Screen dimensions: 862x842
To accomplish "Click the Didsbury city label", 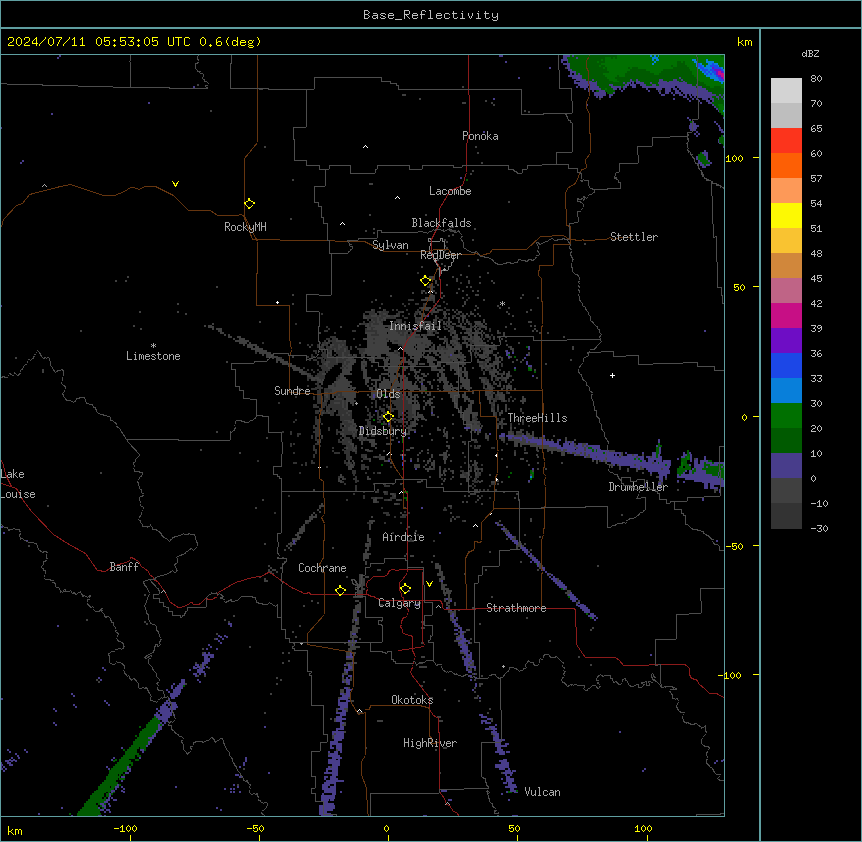I will pyautogui.click(x=383, y=431).
